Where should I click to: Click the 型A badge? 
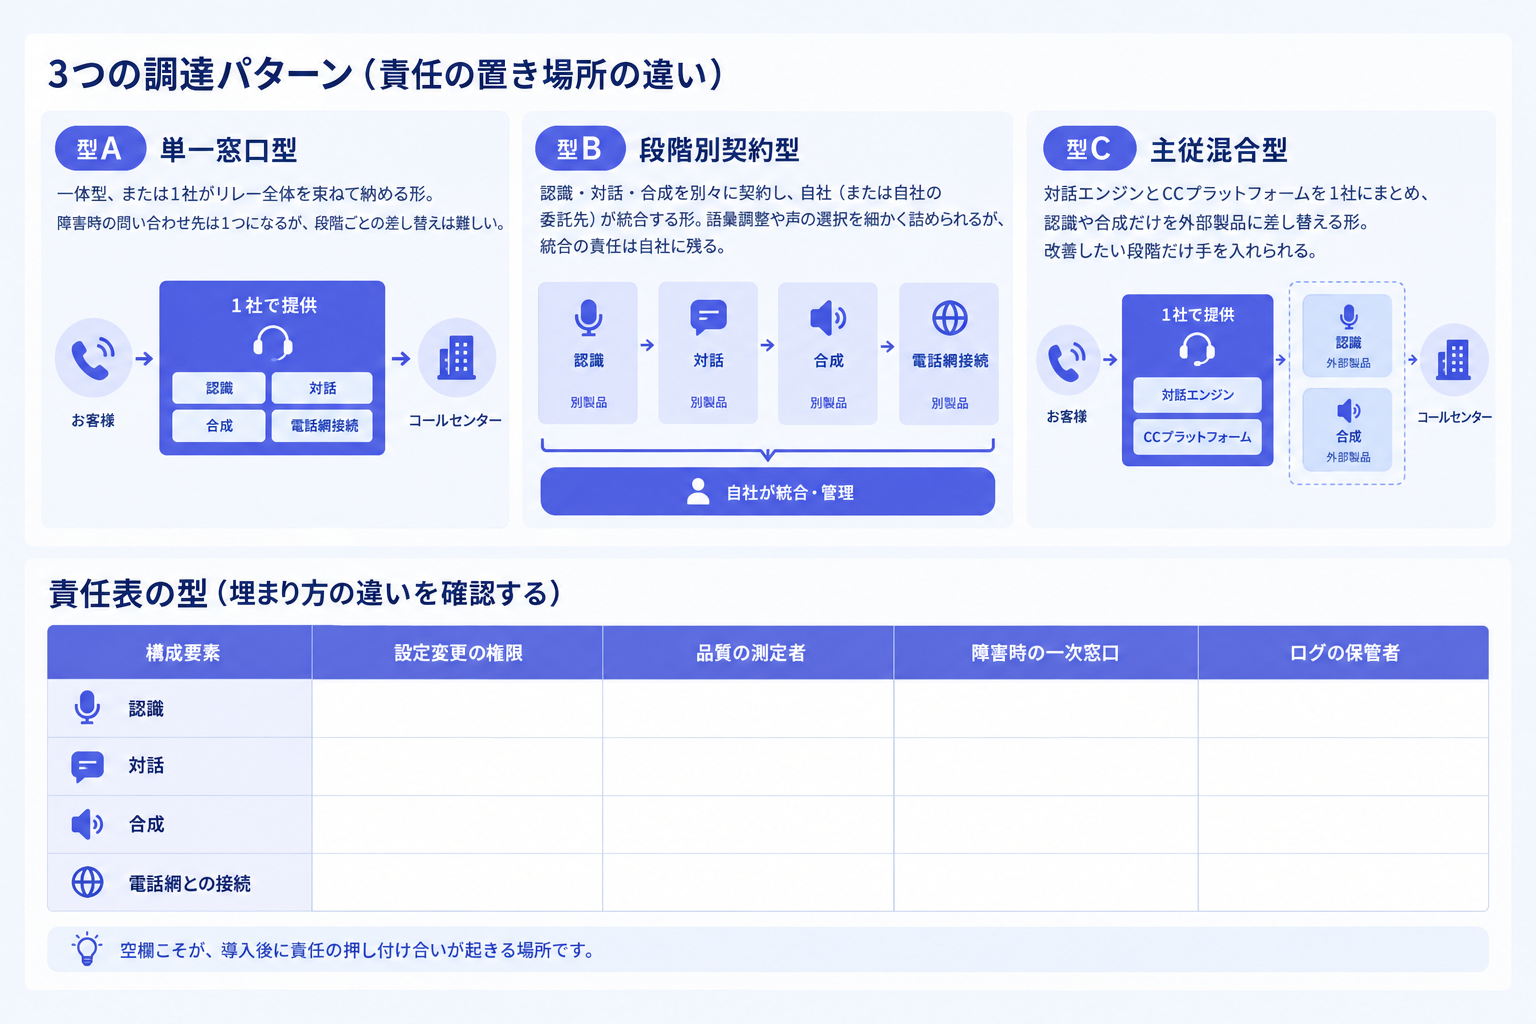click(x=100, y=149)
